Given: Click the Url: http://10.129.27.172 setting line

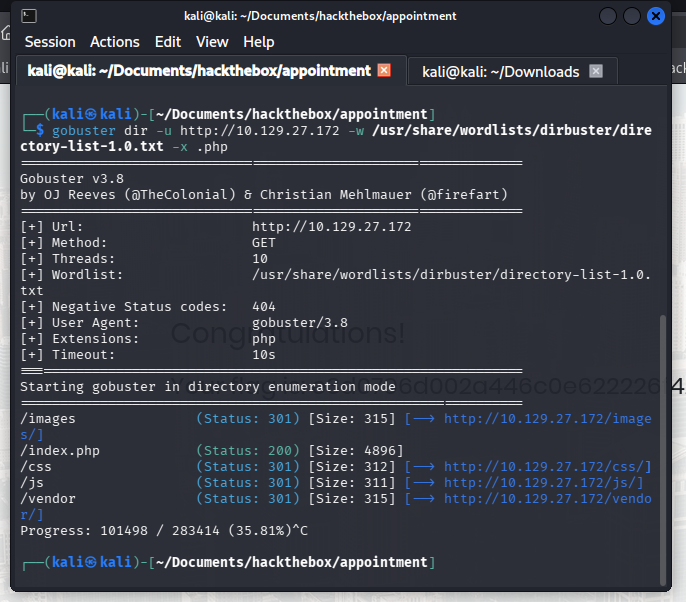Looking at the screenshot, I should [216, 227].
